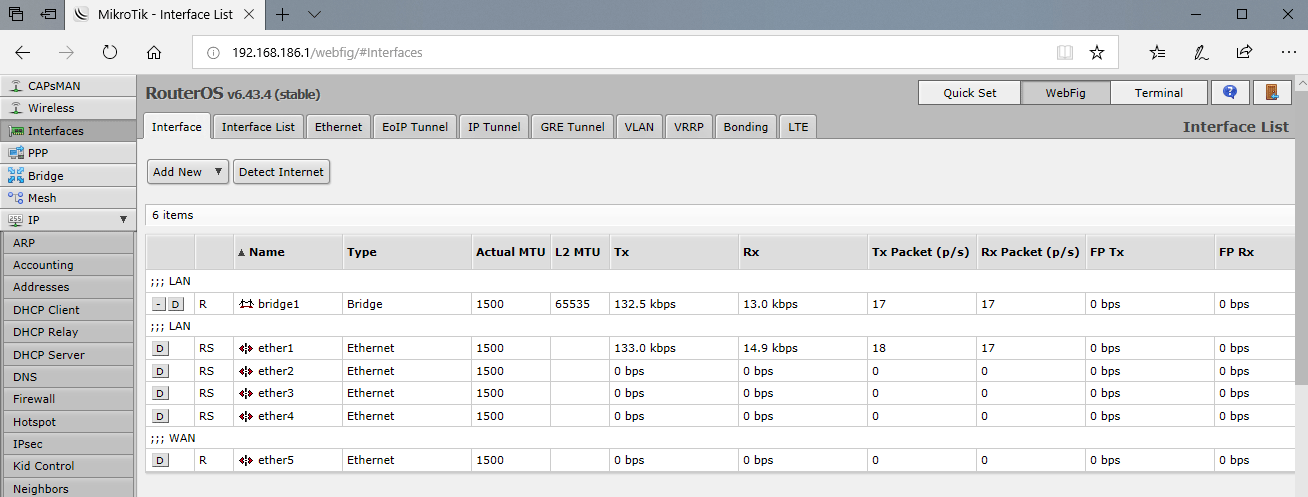
Task: Open DHCP Server page
Action: [x=67, y=355]
